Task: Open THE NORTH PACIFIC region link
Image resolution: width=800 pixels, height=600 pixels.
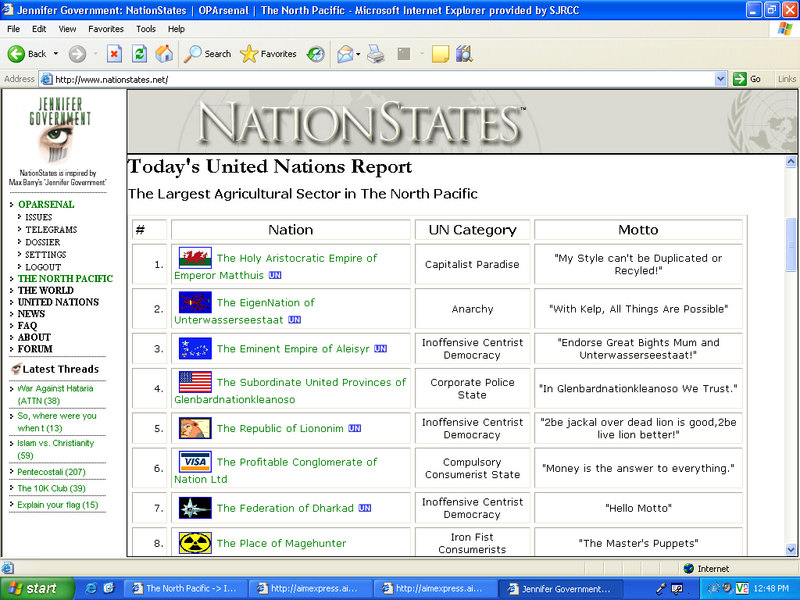Action: pos(65,279)
